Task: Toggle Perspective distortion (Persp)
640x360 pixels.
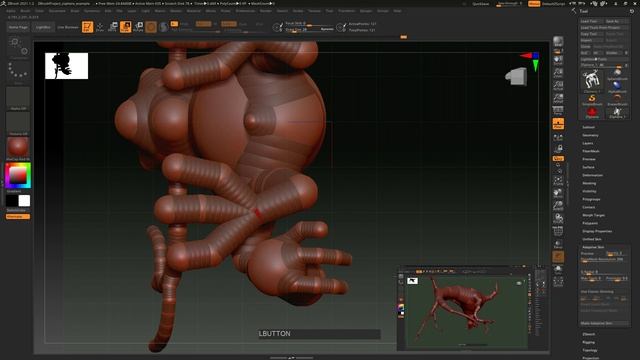Action: tap(558, 110)
